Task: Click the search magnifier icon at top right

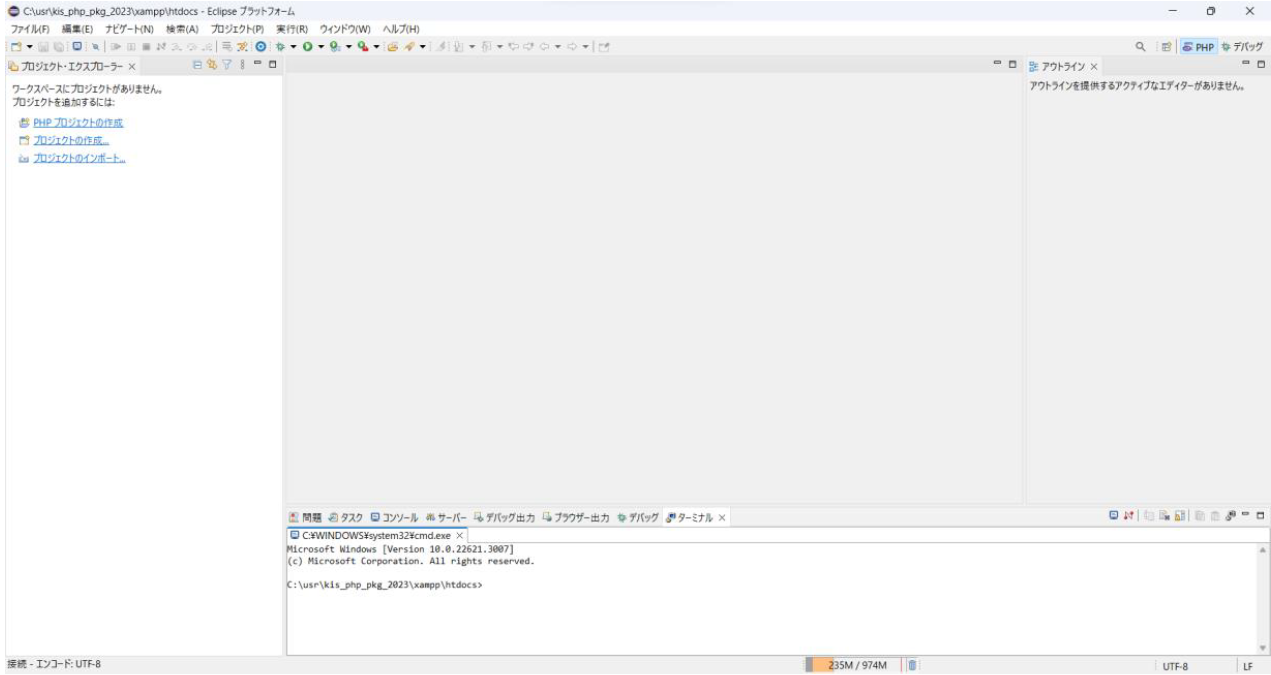Action: [1140, 47]
